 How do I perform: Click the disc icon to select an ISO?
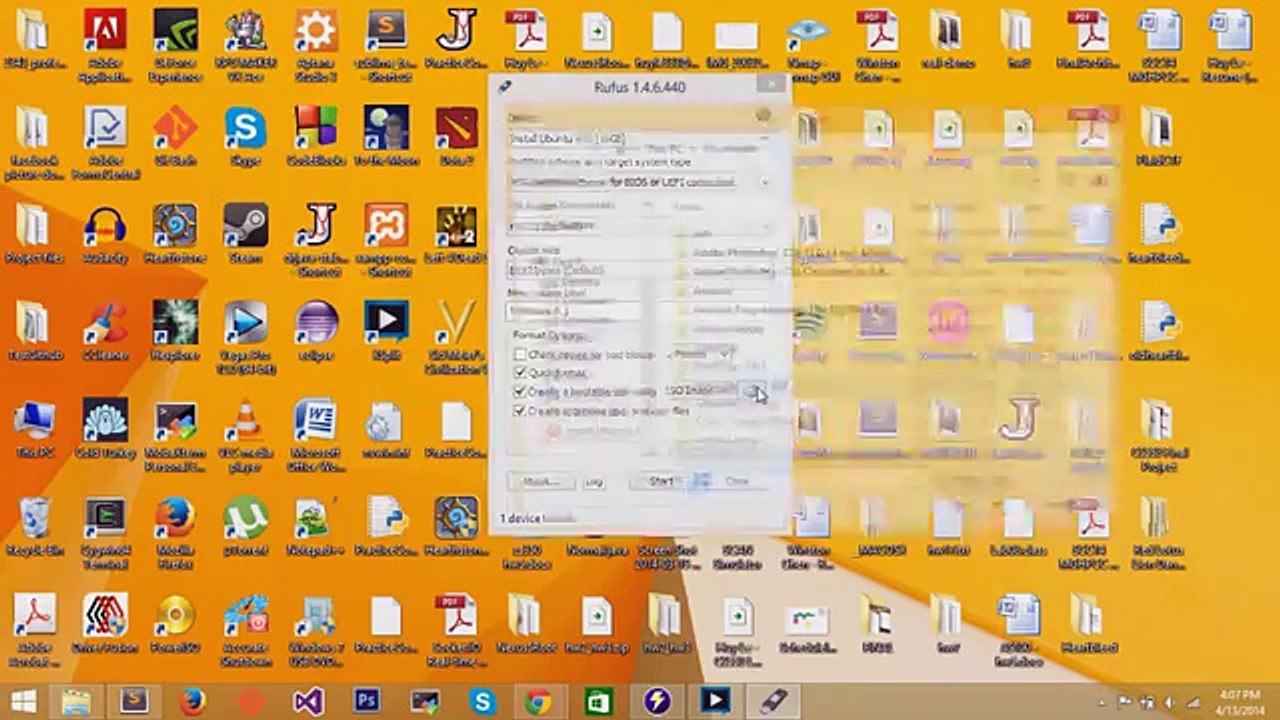tap(753, 390)
